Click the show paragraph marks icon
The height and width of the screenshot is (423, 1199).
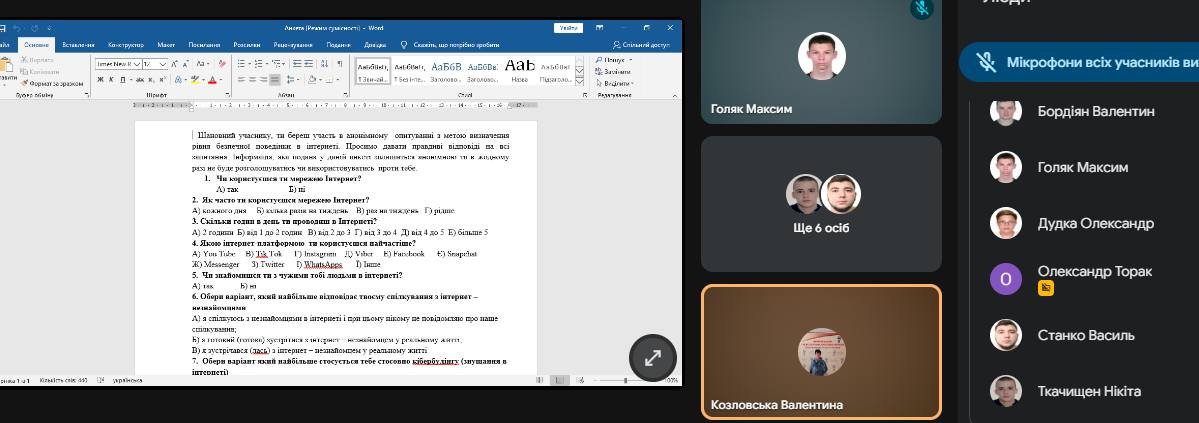[340, 63]
